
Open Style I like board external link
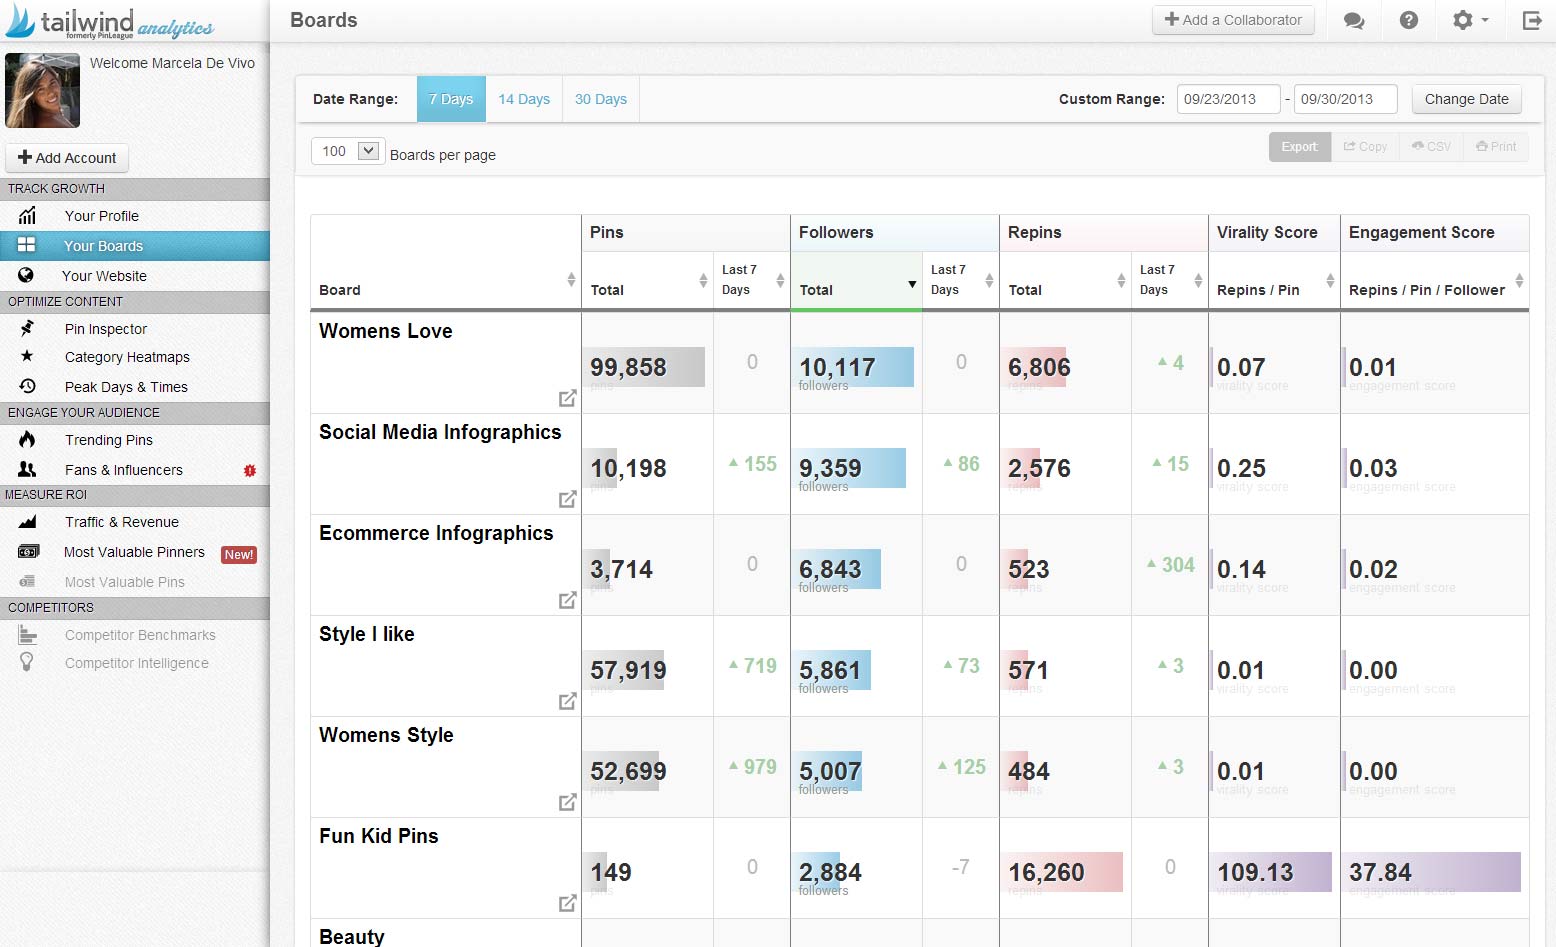[x=567, y=701]
